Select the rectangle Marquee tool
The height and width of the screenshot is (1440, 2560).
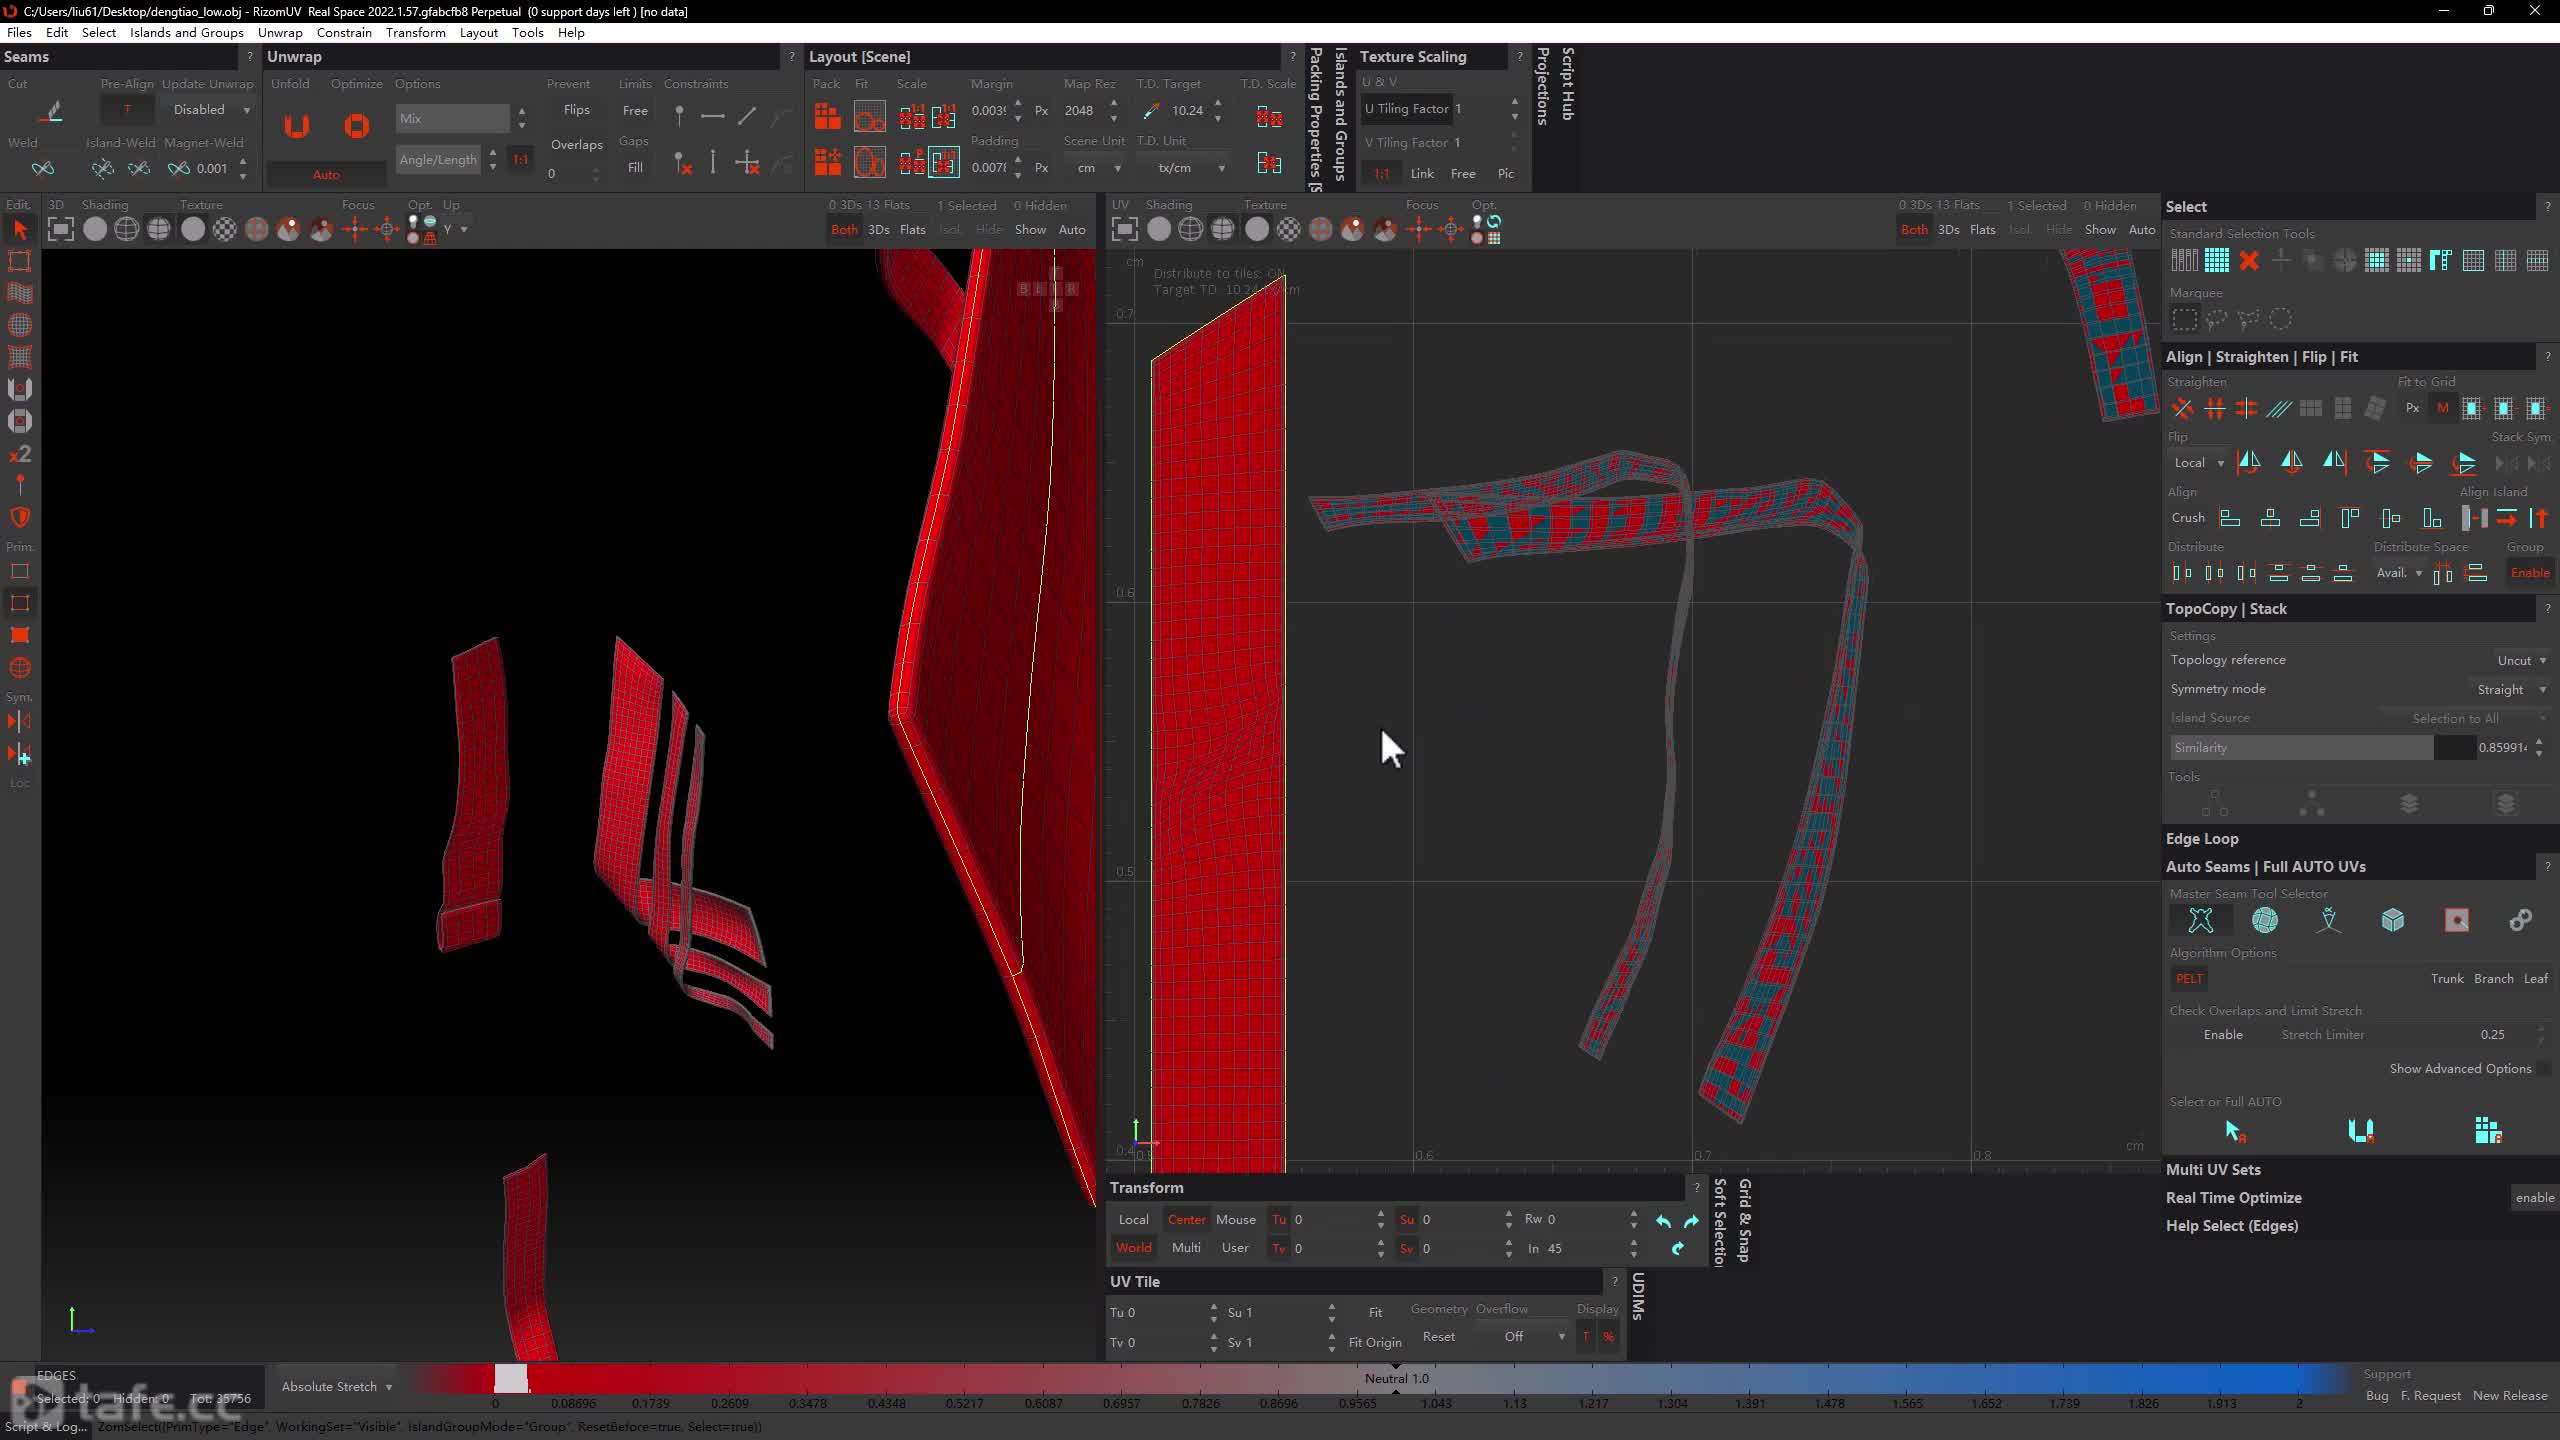click(2185, 320)
